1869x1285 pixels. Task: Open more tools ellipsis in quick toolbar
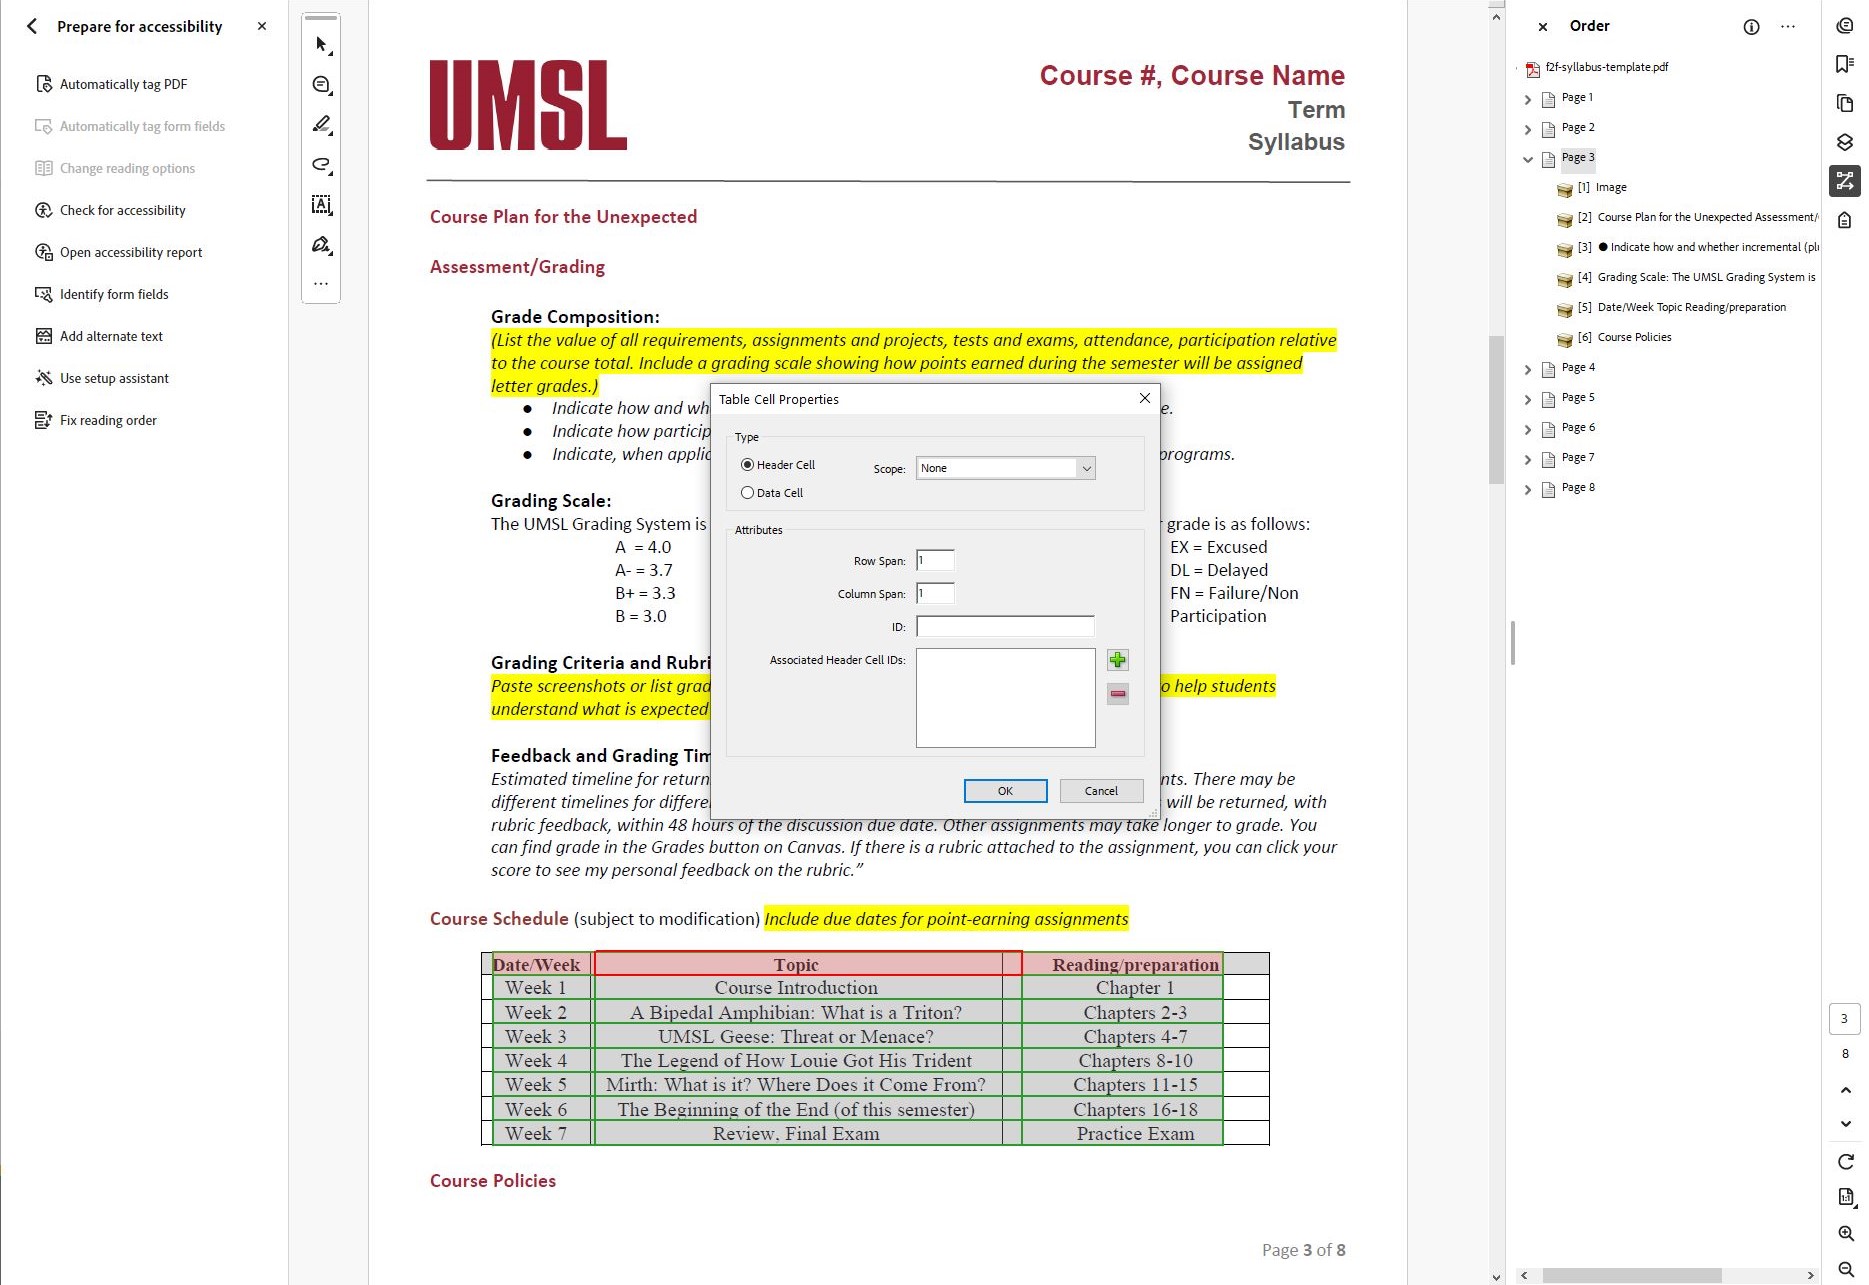click(321, 284)
